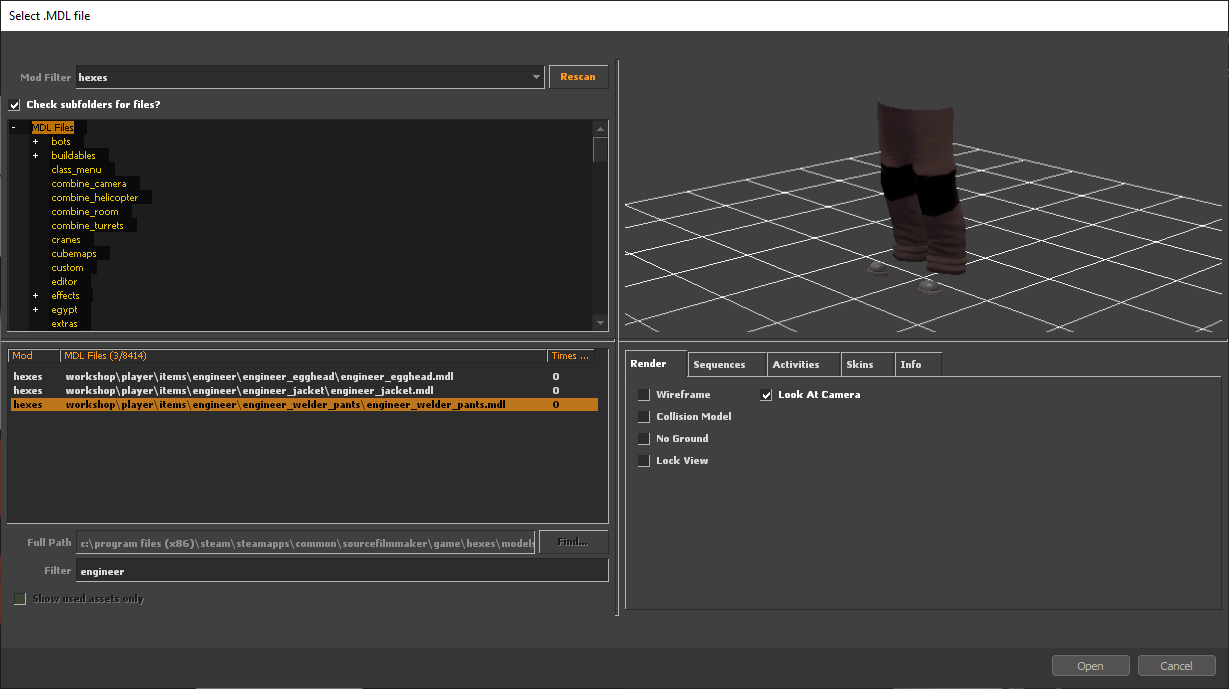Enable the Collision Model checkbox
Image resolution: width=1229 pixels, height=689 pixels.
tap(644, 417)
